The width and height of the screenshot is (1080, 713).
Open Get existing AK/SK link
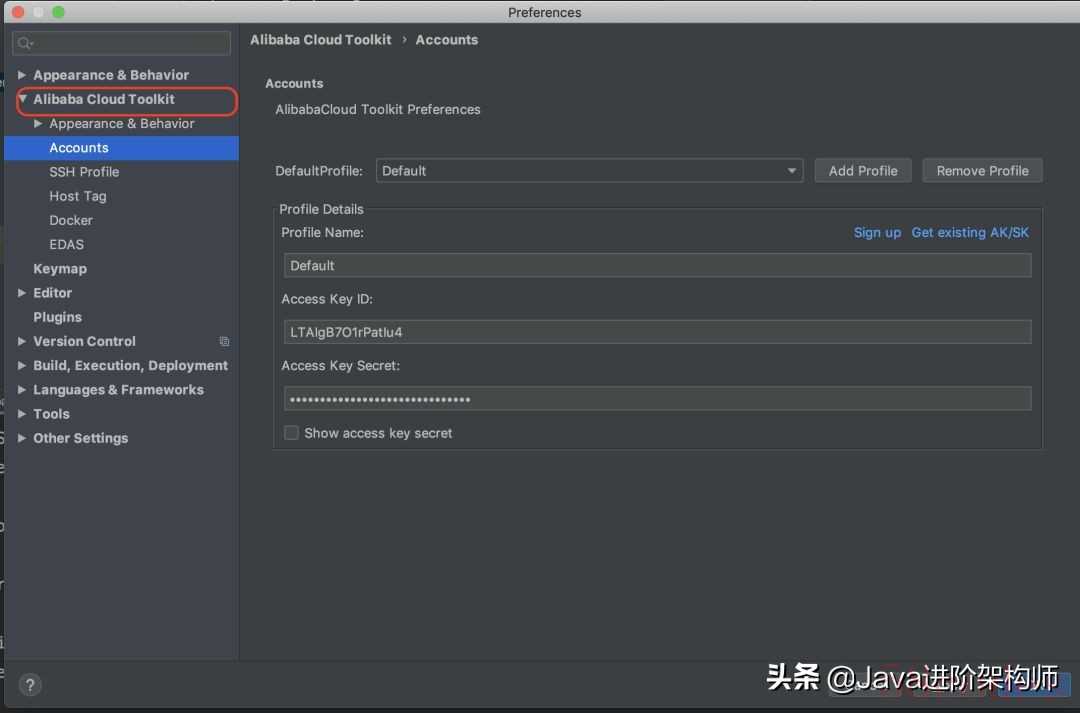[970, 232]
